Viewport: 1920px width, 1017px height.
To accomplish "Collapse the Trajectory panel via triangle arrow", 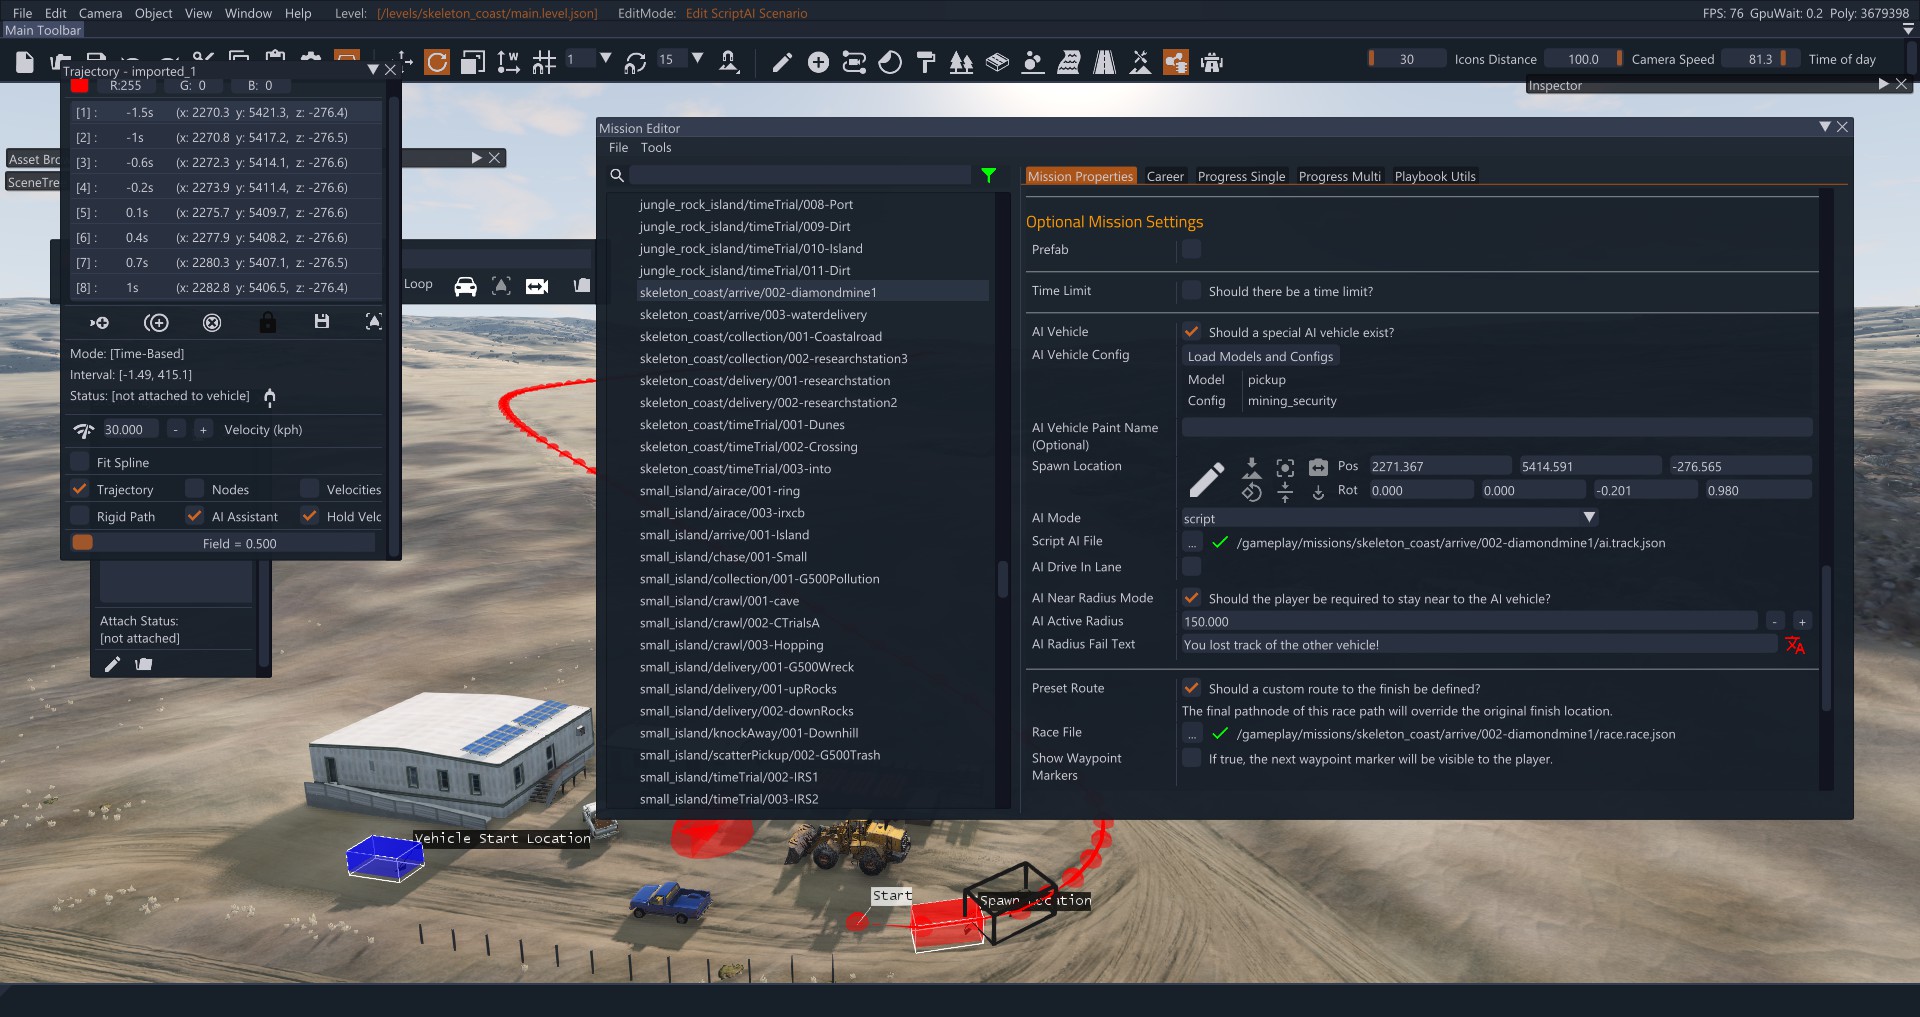I will tap(373, 70).
